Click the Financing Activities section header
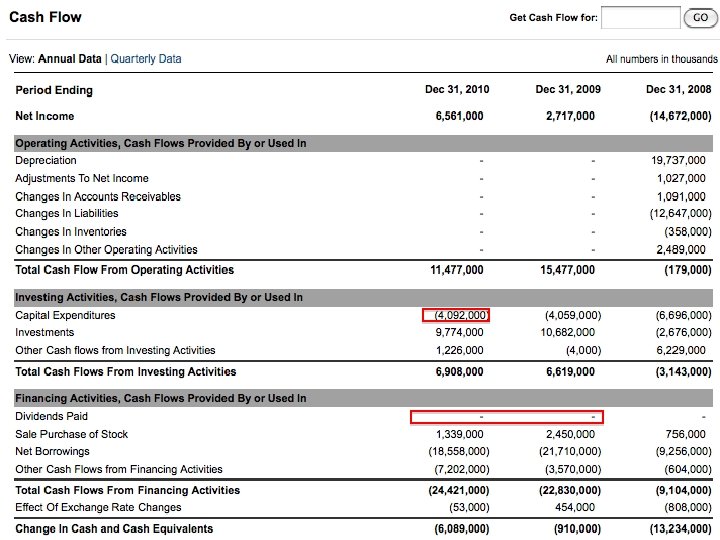The image size is (720, 540). tap(363, 398)
